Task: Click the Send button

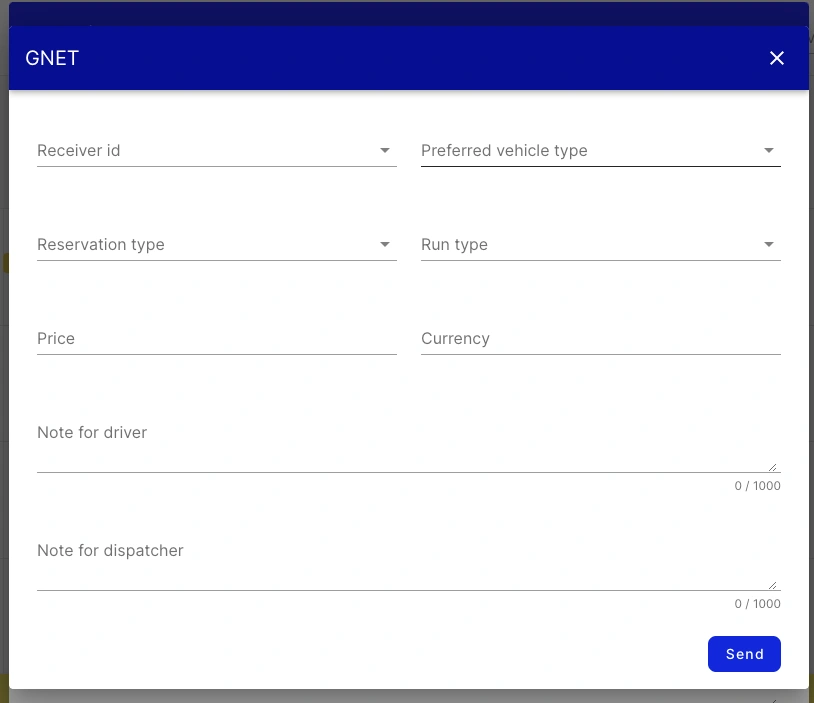Action: (744, 654)
